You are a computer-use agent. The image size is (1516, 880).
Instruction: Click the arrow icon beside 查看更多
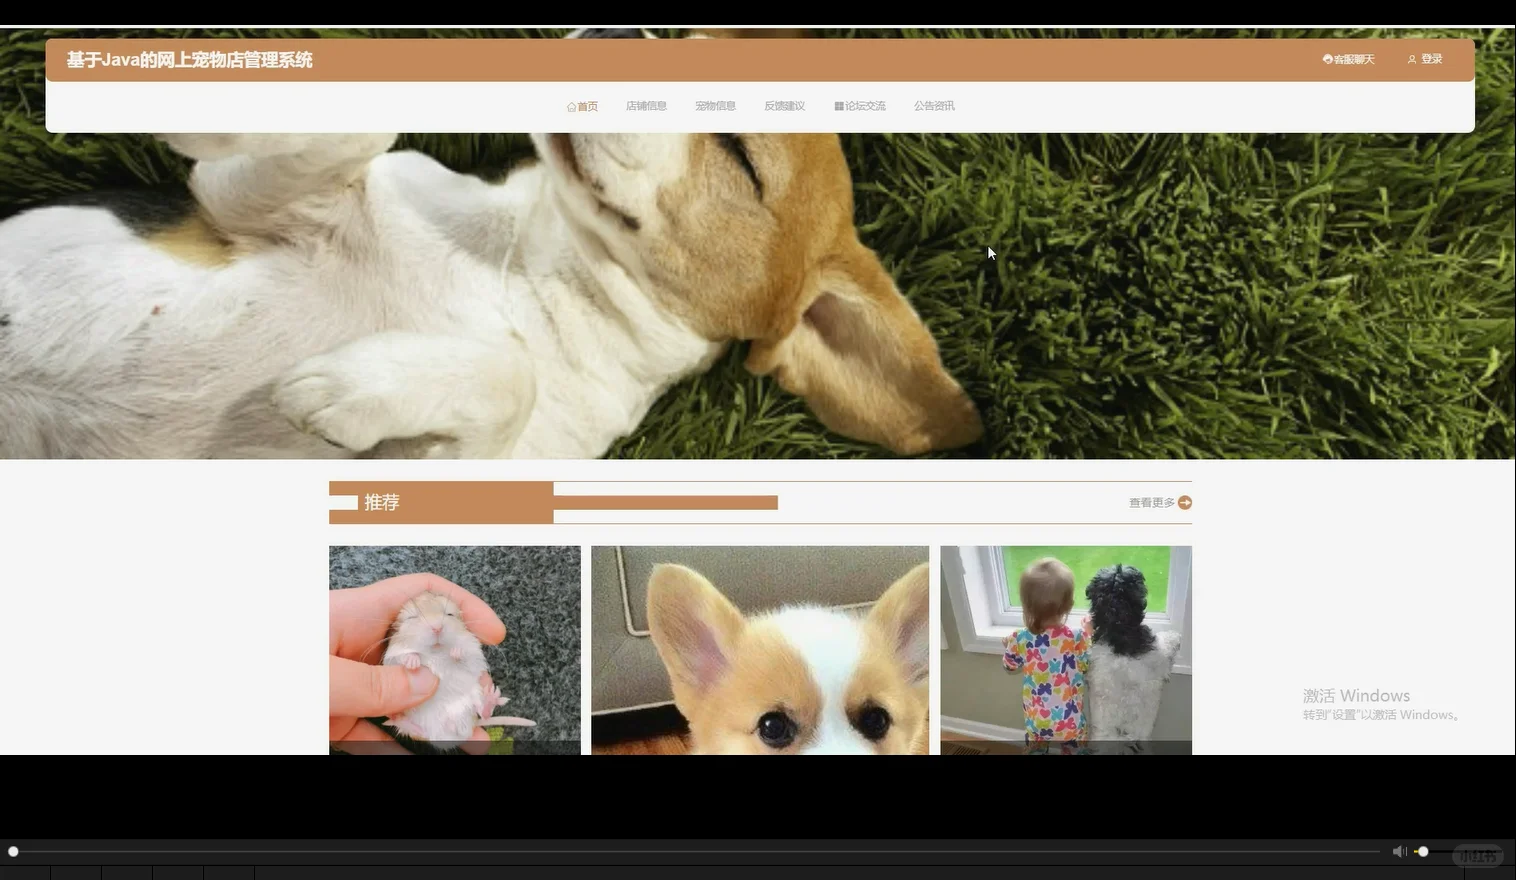pos(1185,503)
